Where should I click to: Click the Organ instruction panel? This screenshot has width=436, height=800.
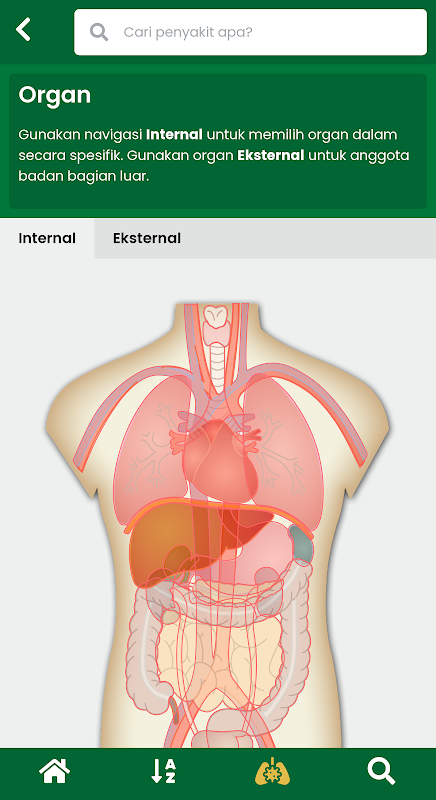pyautogui.click(x=218, y=141)
